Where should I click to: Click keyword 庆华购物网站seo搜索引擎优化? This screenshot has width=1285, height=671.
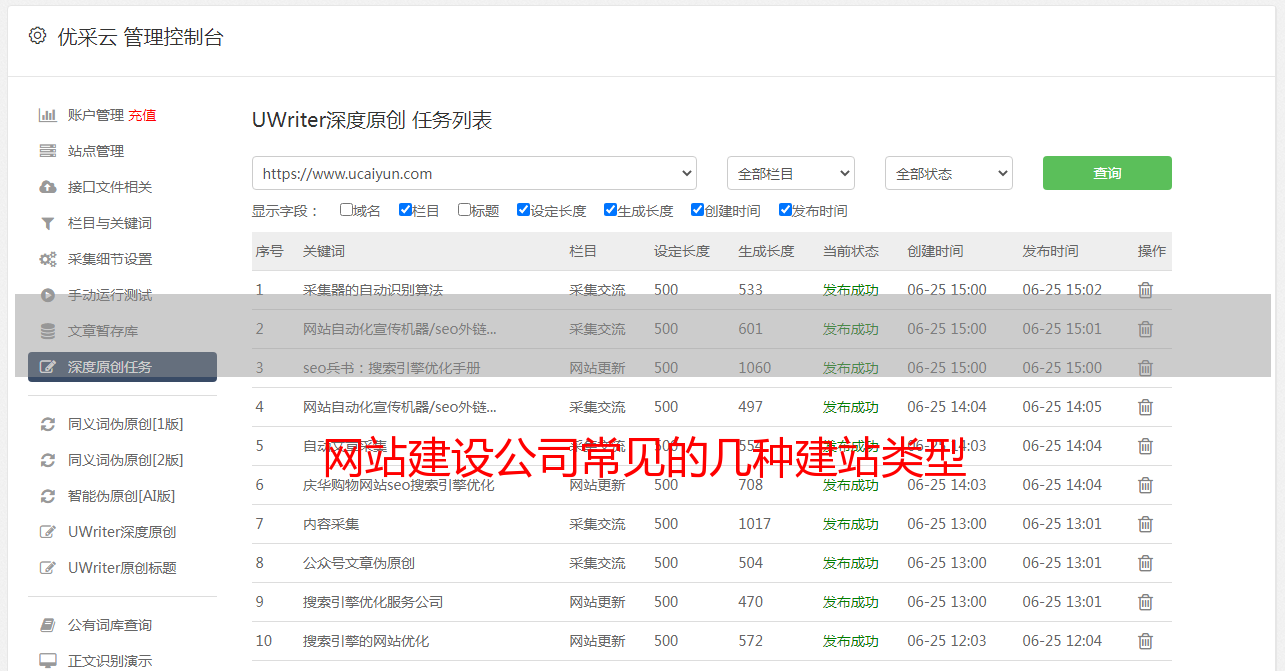click(399, 485)
